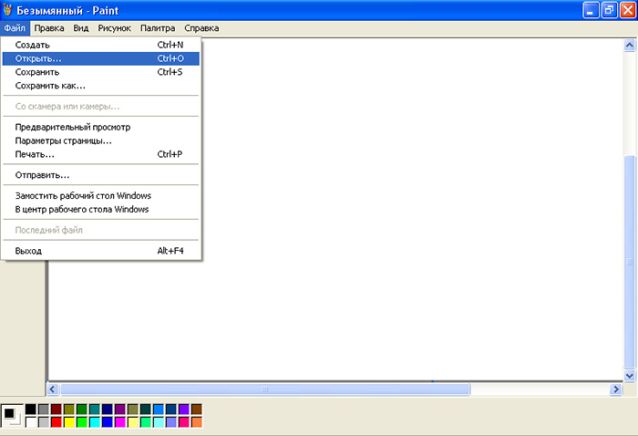Screen dimensions: 638x436
Task: Pick the periwinkle light blue swatch
Action: click(x=171, y=422)
